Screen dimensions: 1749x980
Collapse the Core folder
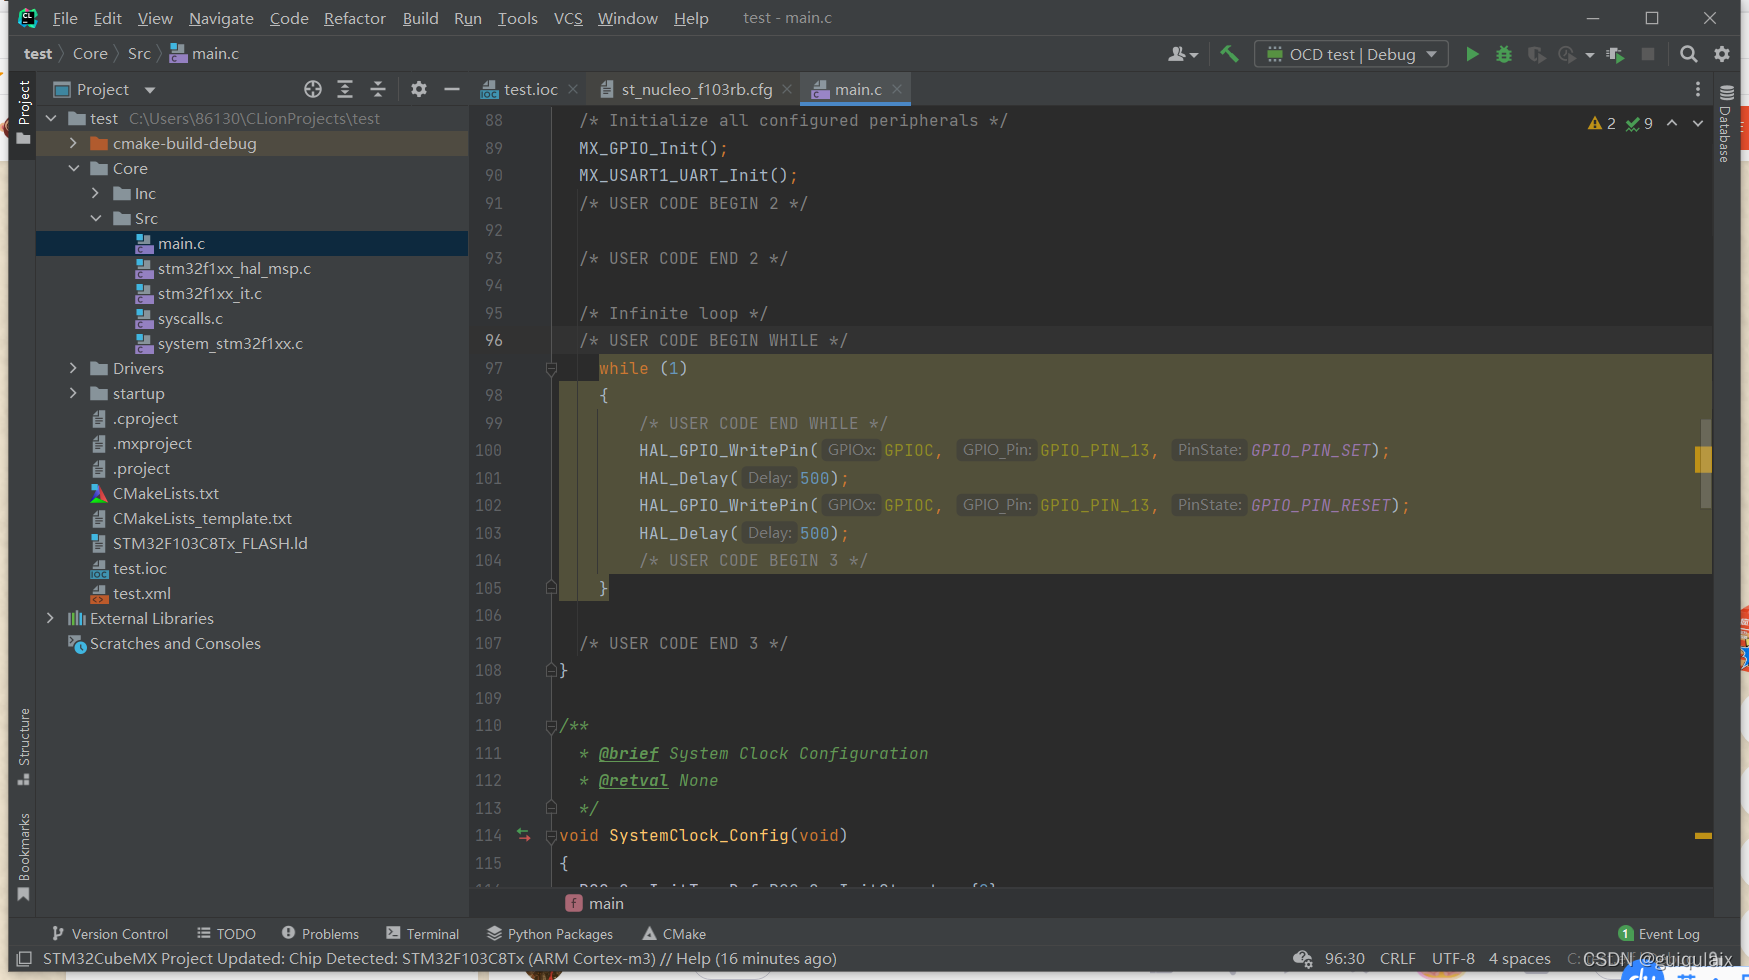click(x=73, y=168)
